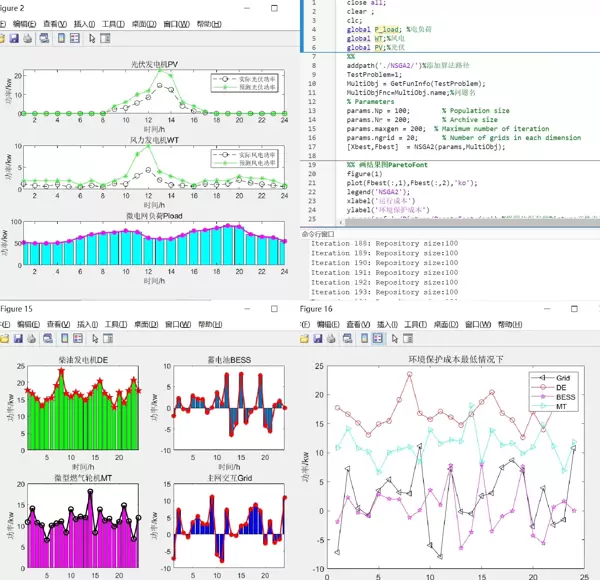Toggle Insert Legend in Figure 16 toolbar
The height and width of the screenshot is (580, 600).
click(x=377, y=340)
